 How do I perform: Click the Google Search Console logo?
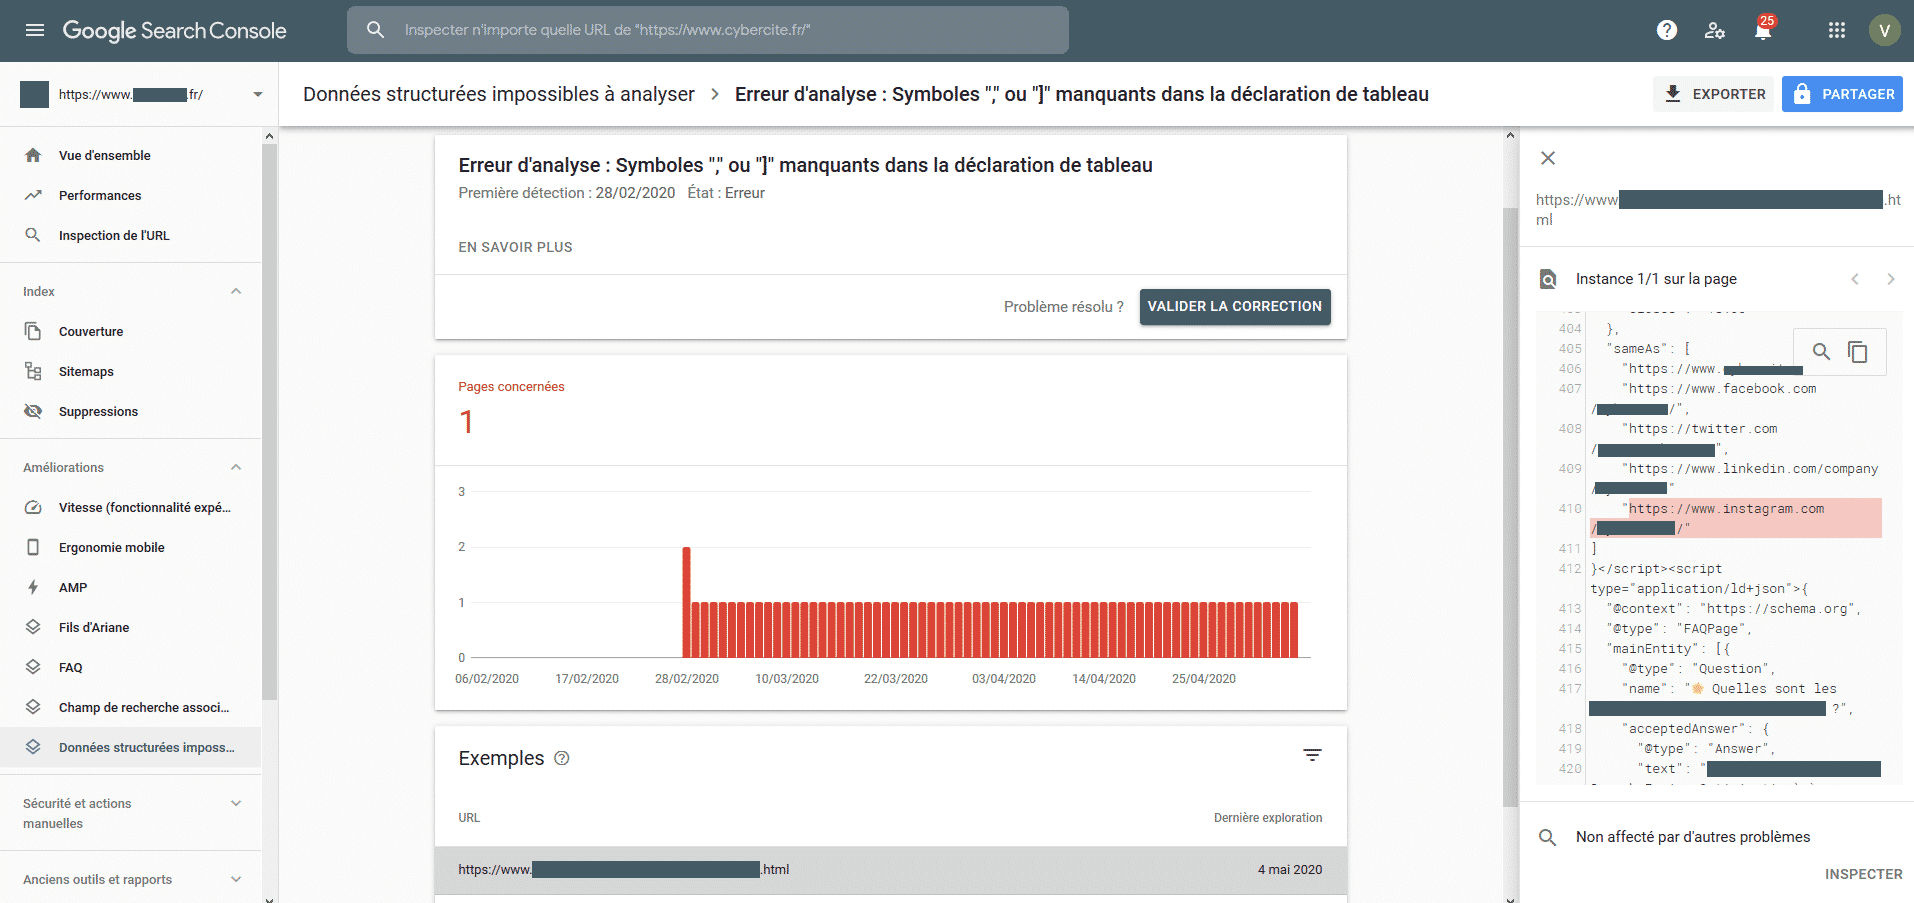[x=174, y=30]
